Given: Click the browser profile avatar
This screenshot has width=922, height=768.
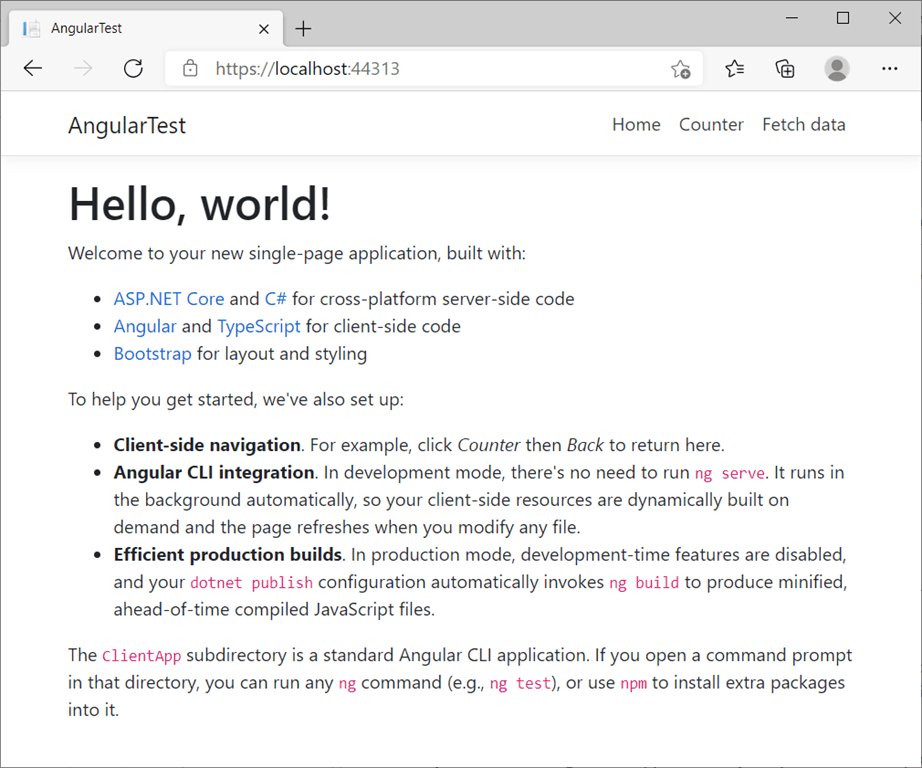Looking at the screenshot, I should tap(836, 68).
